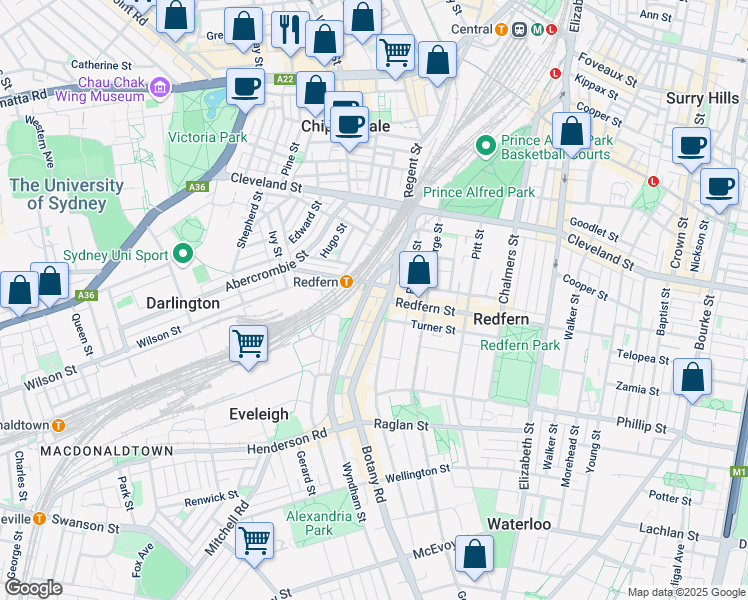Click the Macdonaldtown station T icon
The width and height of the screenshot is (748, 600).
(x=58, y=425)
